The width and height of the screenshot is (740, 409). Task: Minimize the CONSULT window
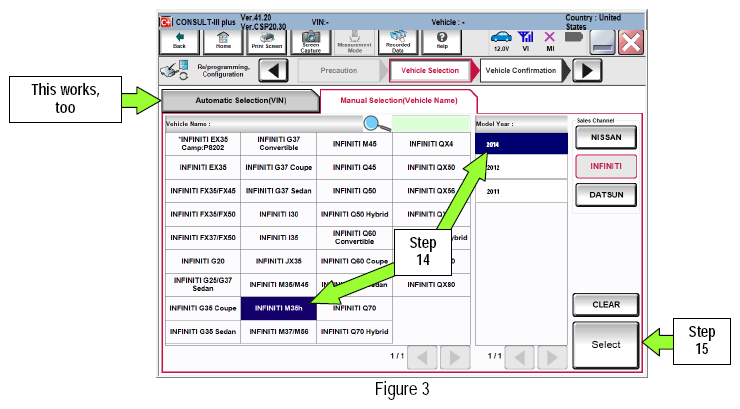(602, 43)
